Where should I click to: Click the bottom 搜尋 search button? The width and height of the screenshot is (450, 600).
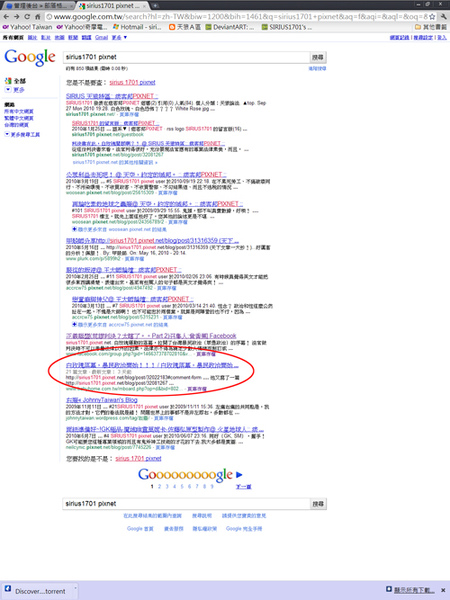(318, 504)
